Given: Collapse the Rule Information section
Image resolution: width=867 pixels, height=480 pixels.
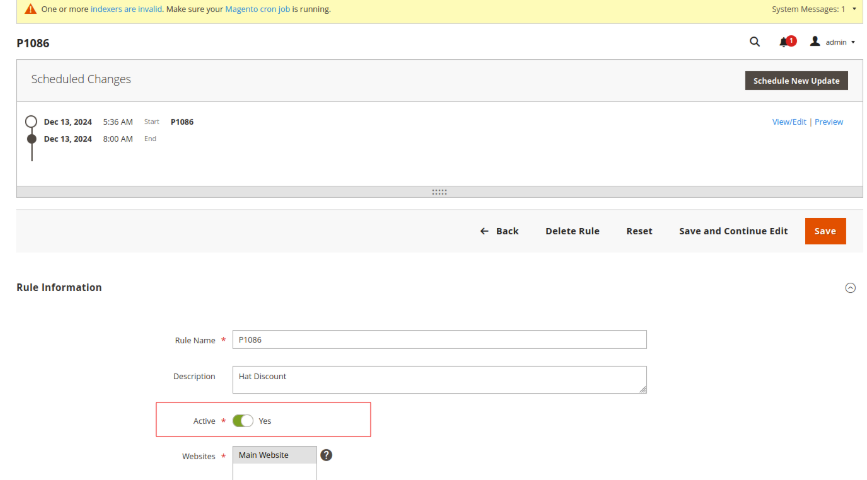Looking at the screenshot, I should pos(850,288).
